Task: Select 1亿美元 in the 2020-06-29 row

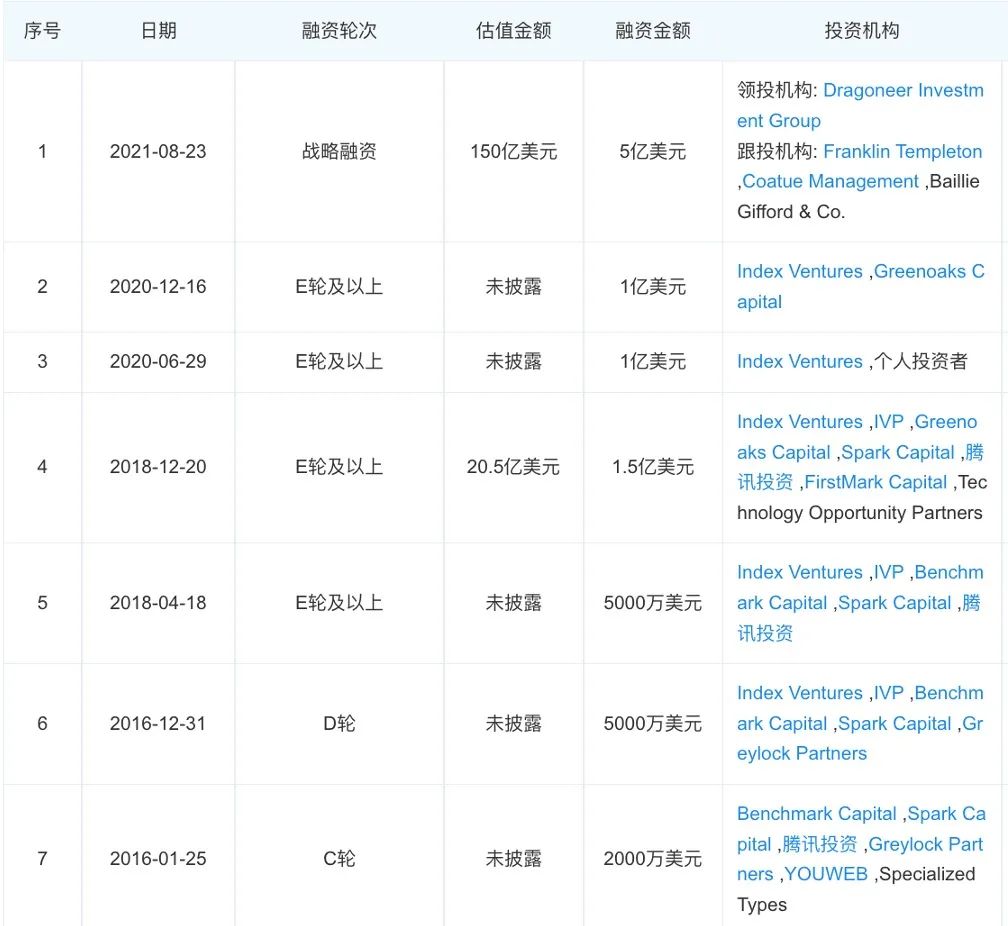Action: tap(653, 361)
